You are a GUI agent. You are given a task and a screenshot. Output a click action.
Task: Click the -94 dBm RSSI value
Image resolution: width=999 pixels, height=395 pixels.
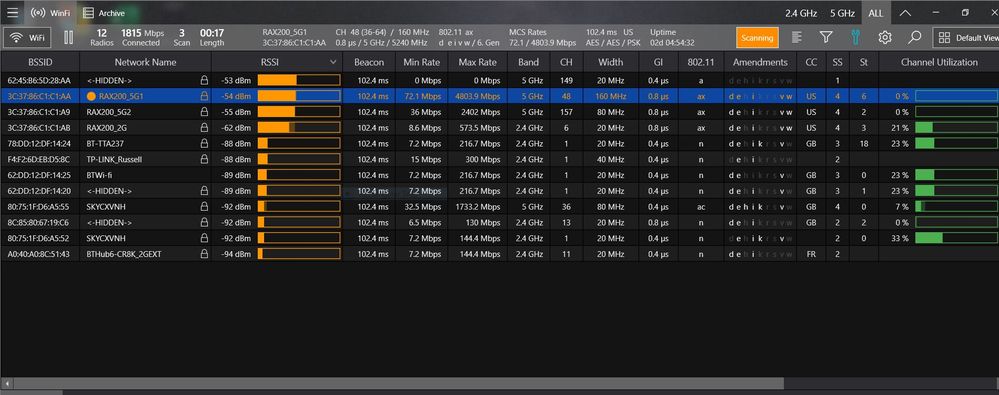[236, 254]
